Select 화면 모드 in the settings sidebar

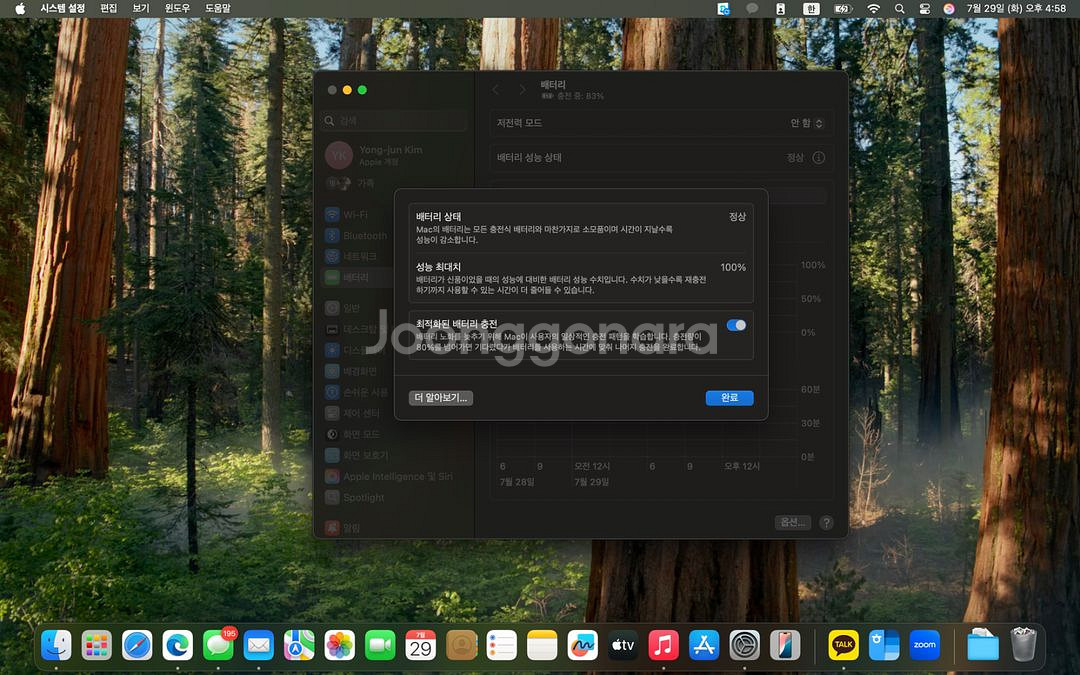tap(394, 435)
